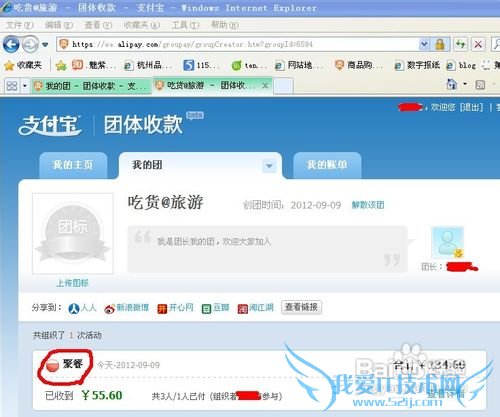Screen dimensions: 500x417
Task: Stop loading with the red X button
Action: 478,44
